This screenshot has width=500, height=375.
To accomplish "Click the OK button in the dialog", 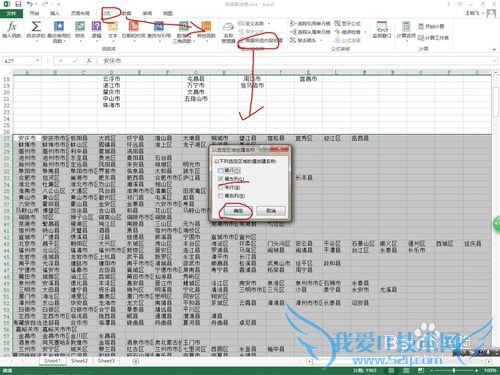I will 238,211.
